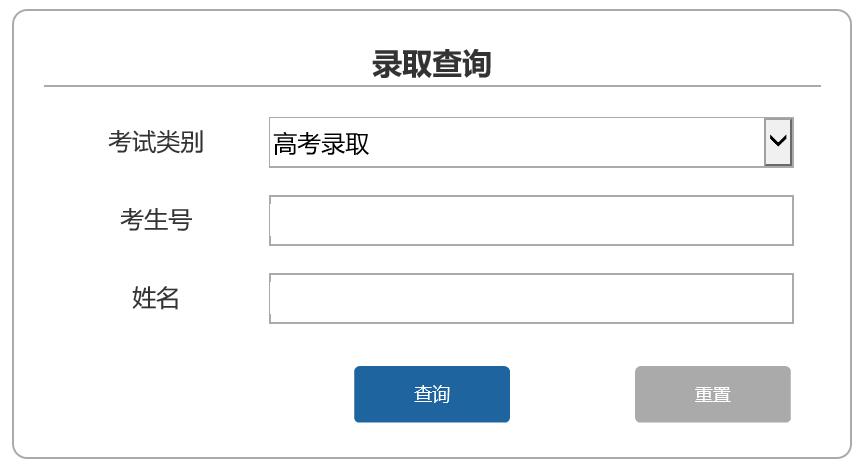Toggle the exam category arrow button
This screenshot has width=865, height=473.
pos(778,141)
